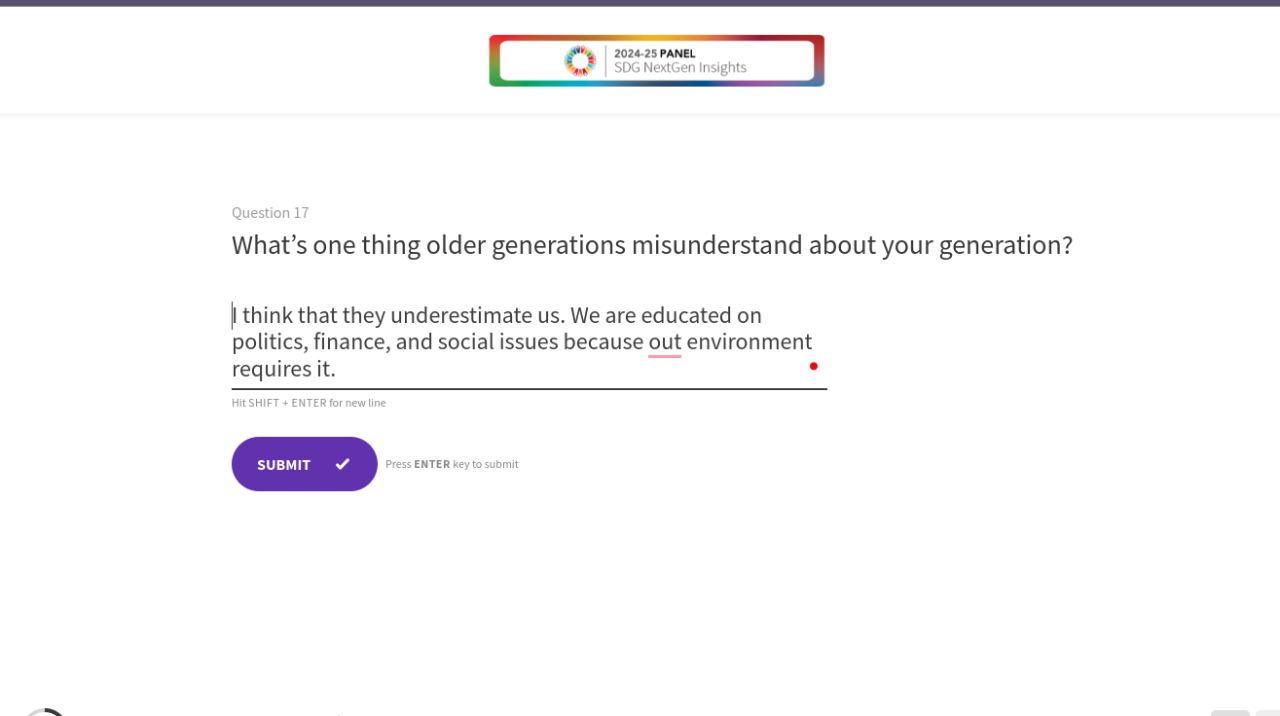Click the "Press ENTER key to submit" hint
The image size is (1280, 716).
pyautogui.click(x=452, y=464)
